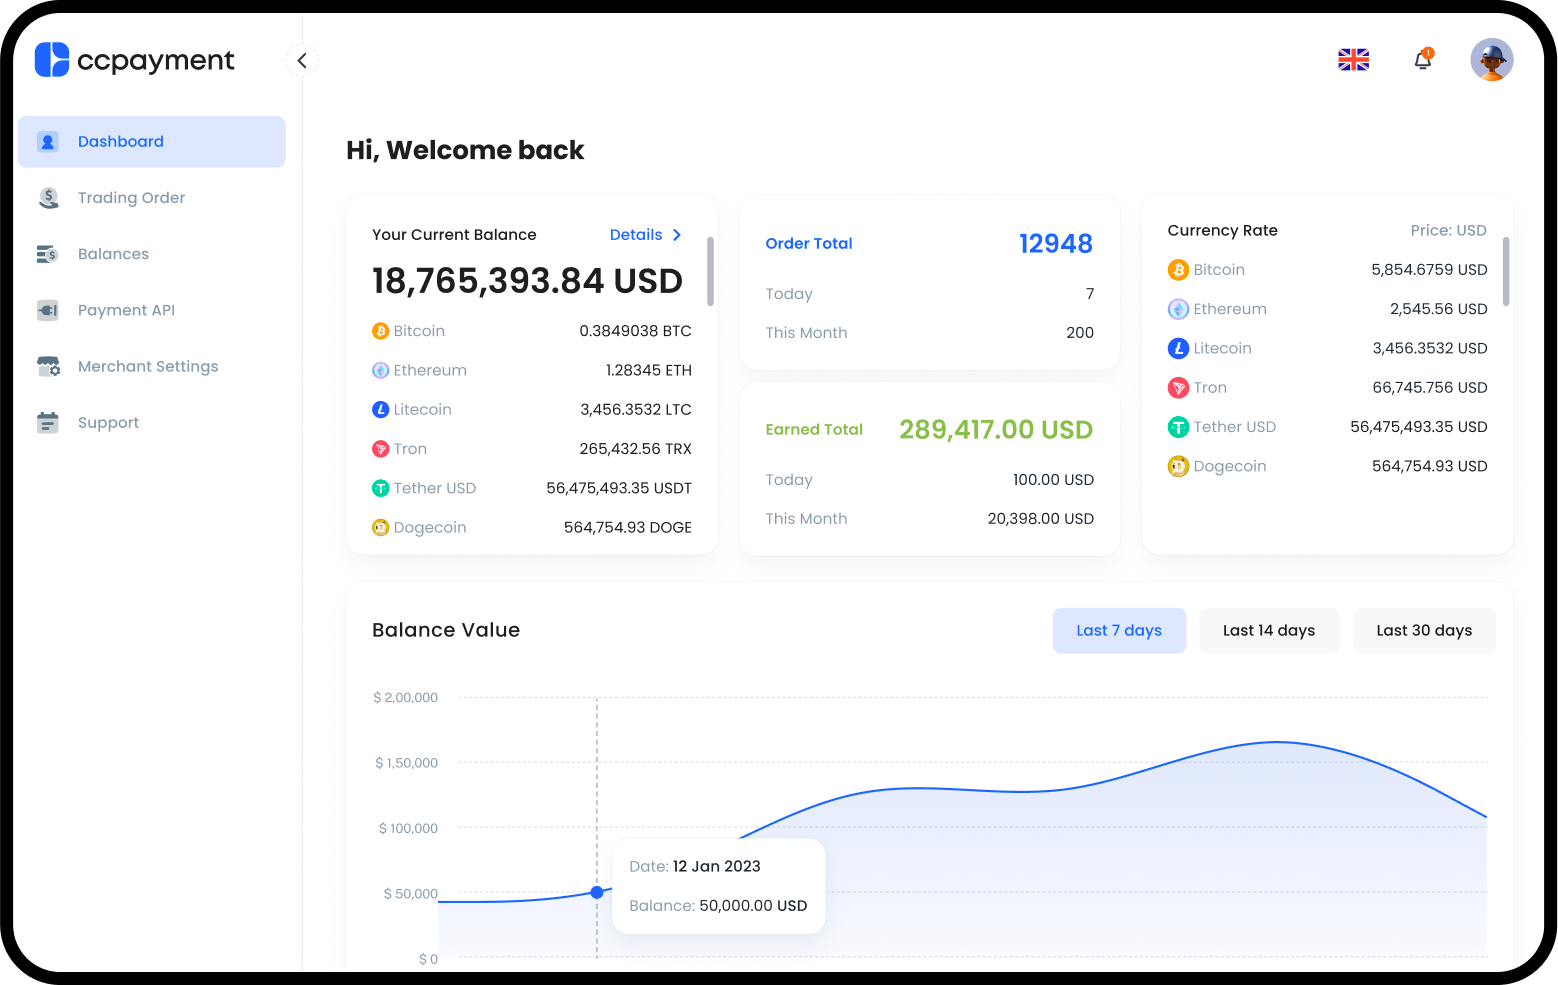Click the Current Balance card scrollbar
The width and height of the screenshot is (1558, 985).
pos(710,271)
